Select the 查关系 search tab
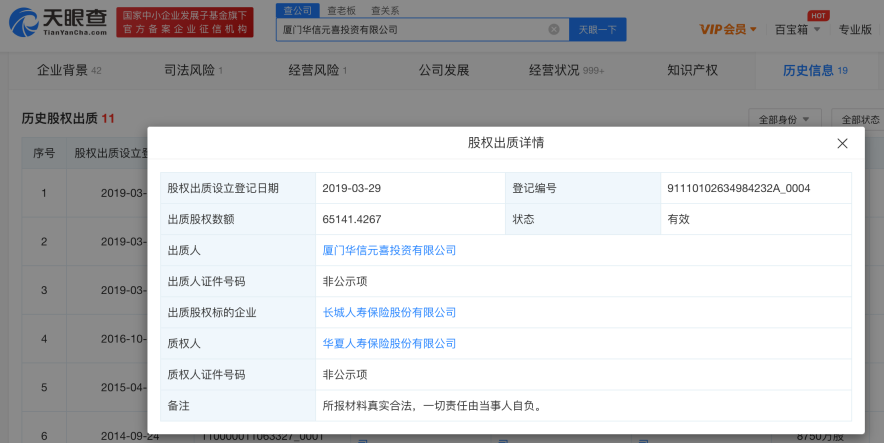884x443 pixels. (x=385, y=10)
